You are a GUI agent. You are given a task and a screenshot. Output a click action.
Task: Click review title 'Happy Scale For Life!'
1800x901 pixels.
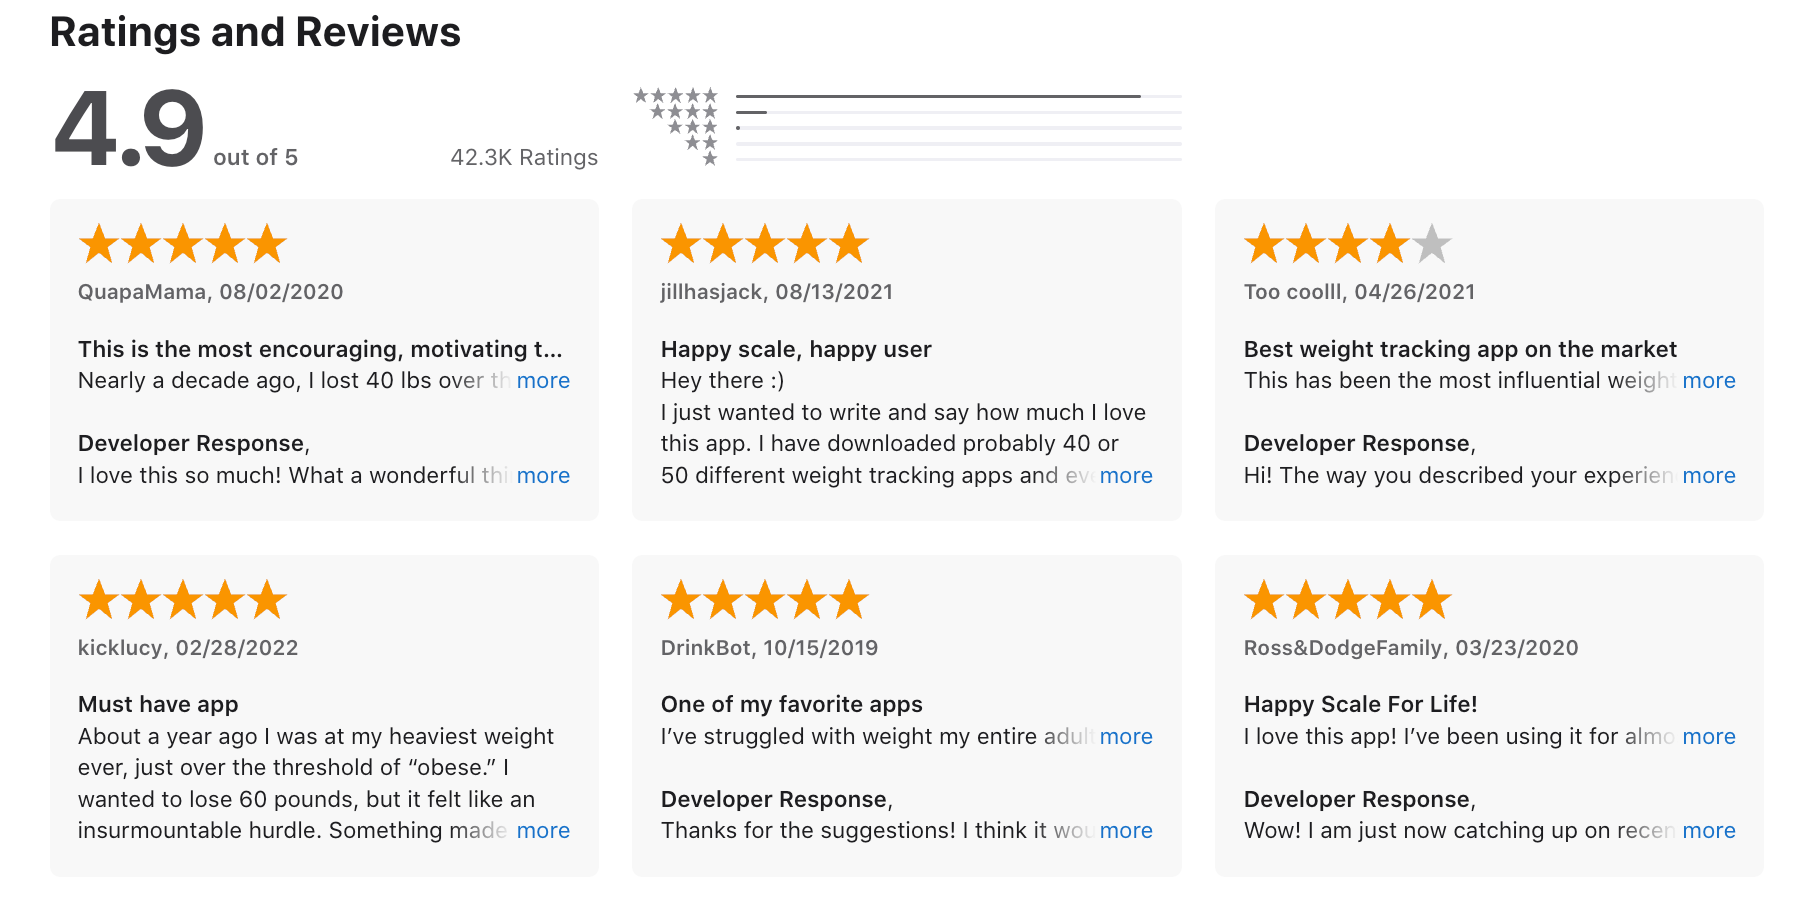(1360, 705)
